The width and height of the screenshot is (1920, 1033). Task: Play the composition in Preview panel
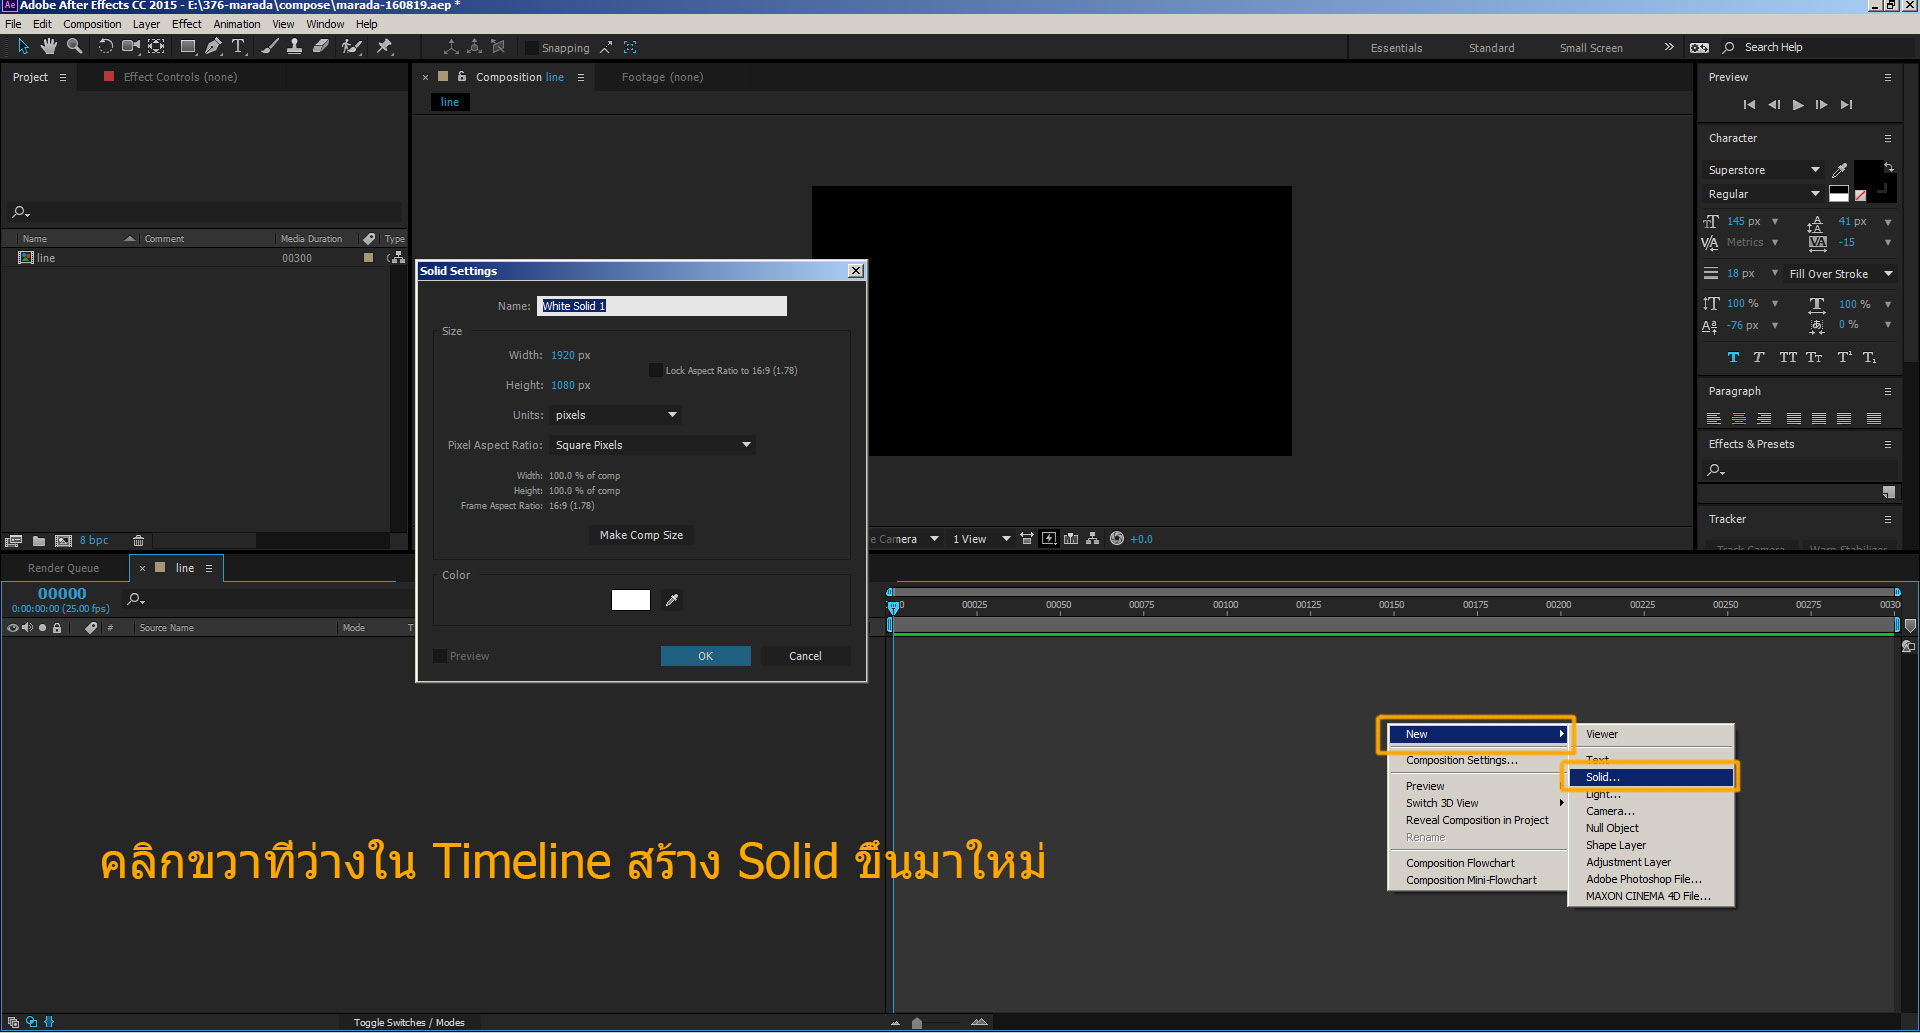[x=1797, y=105]
